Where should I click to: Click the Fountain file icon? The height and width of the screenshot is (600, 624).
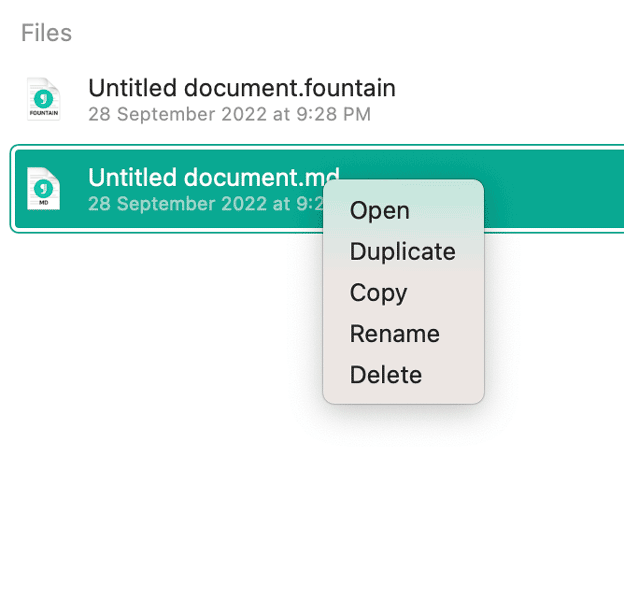point(43,99)
